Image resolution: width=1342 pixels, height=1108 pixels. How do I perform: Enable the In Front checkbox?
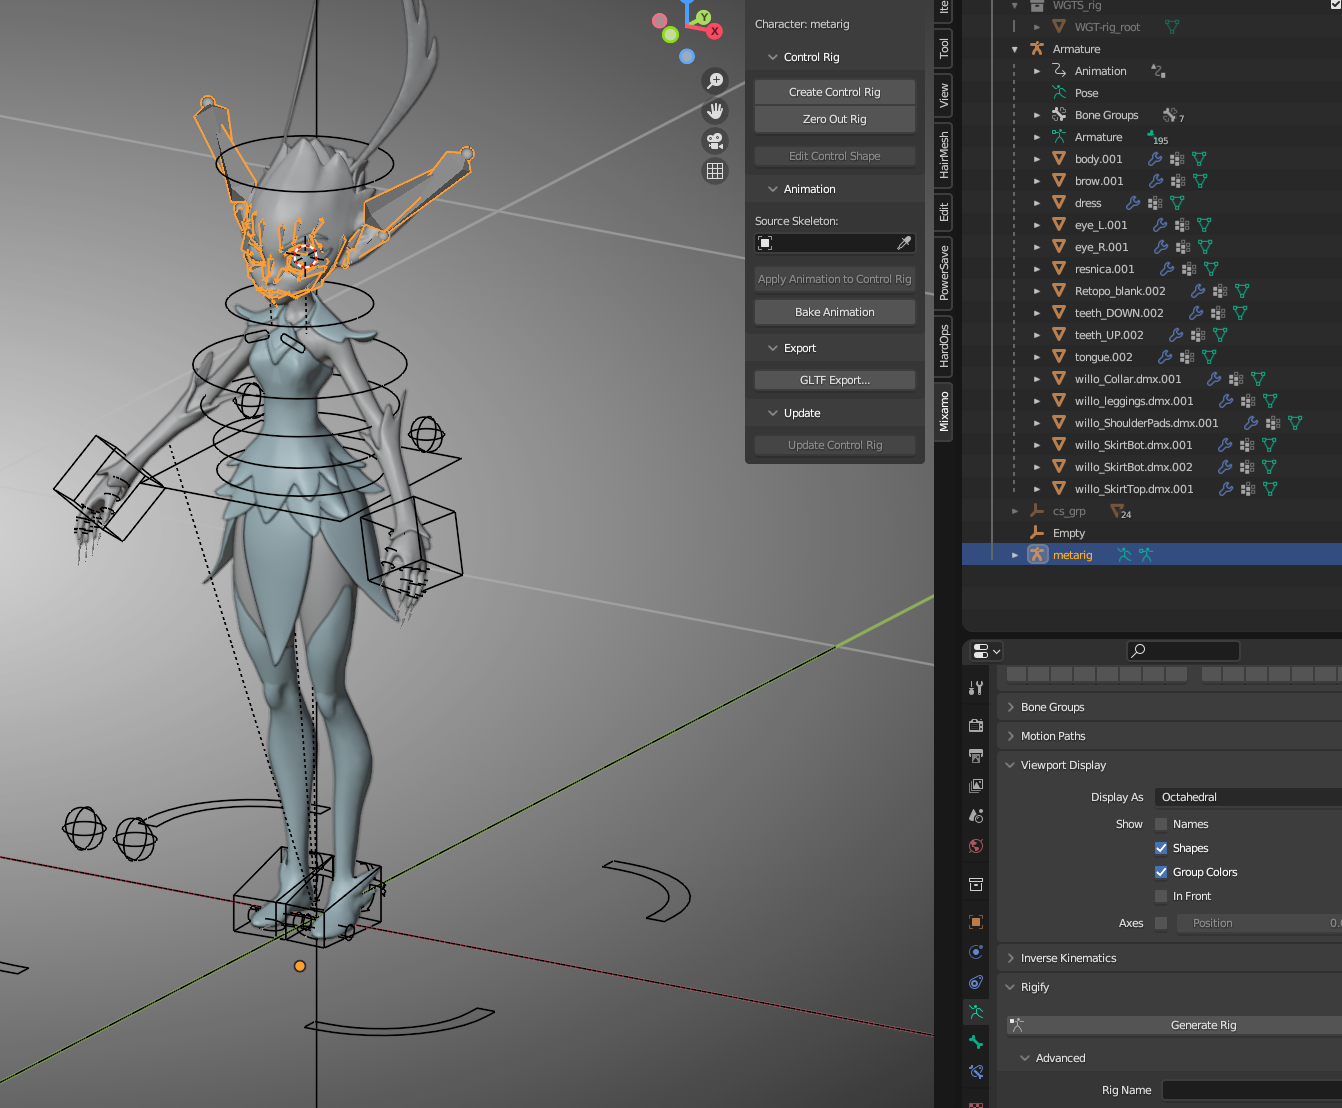[x=1161, y=896]
